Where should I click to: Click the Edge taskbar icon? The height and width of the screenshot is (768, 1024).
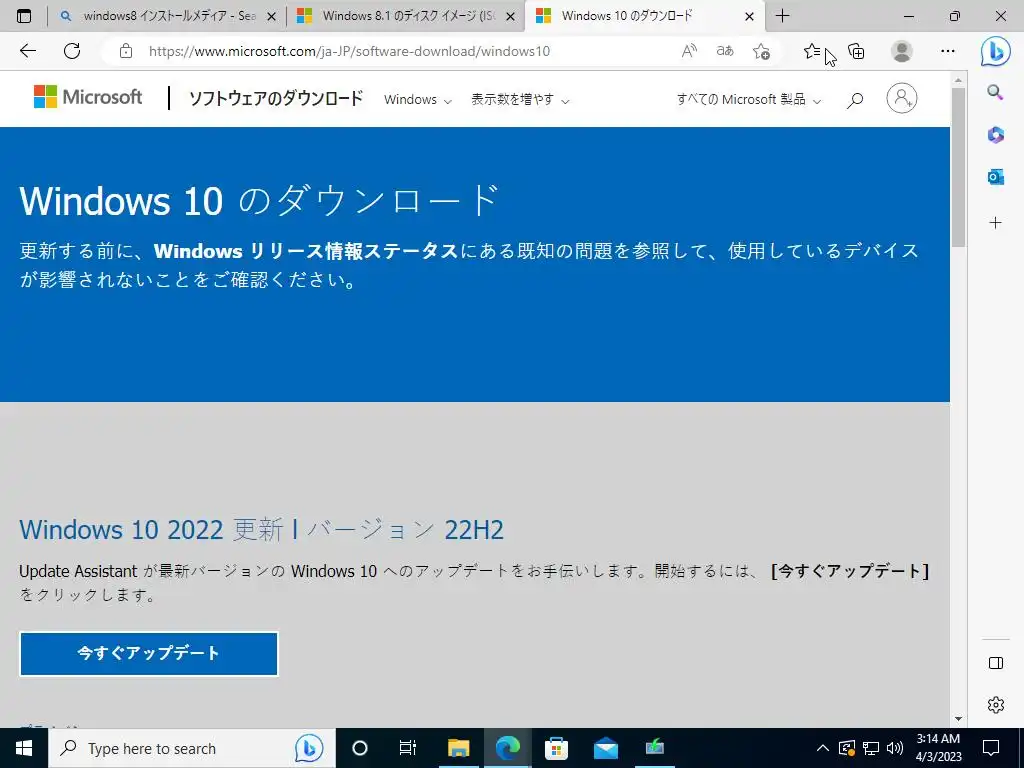[x=507, y=748]
